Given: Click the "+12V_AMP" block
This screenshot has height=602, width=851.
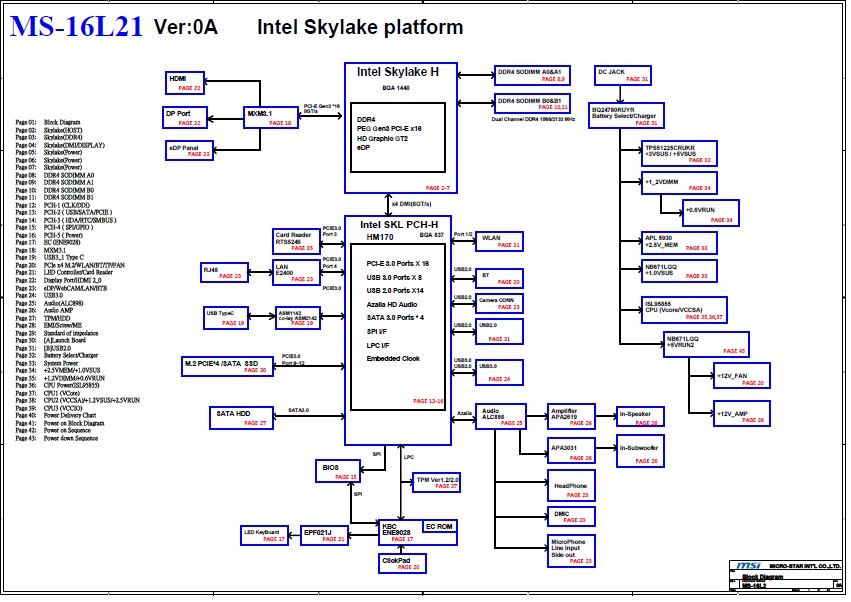Looking at the screenshot, I should coord(741,414).
